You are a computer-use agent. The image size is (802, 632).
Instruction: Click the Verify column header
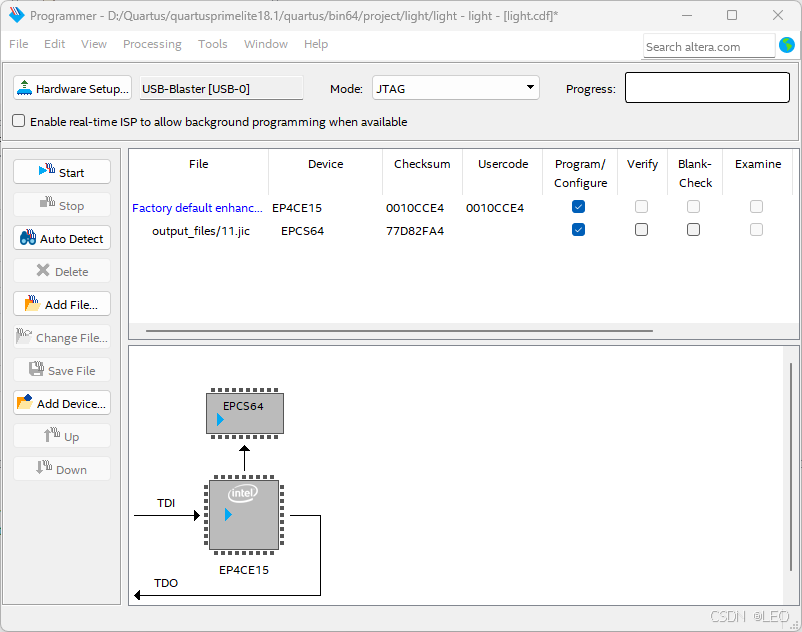click(x=642, y=173)
